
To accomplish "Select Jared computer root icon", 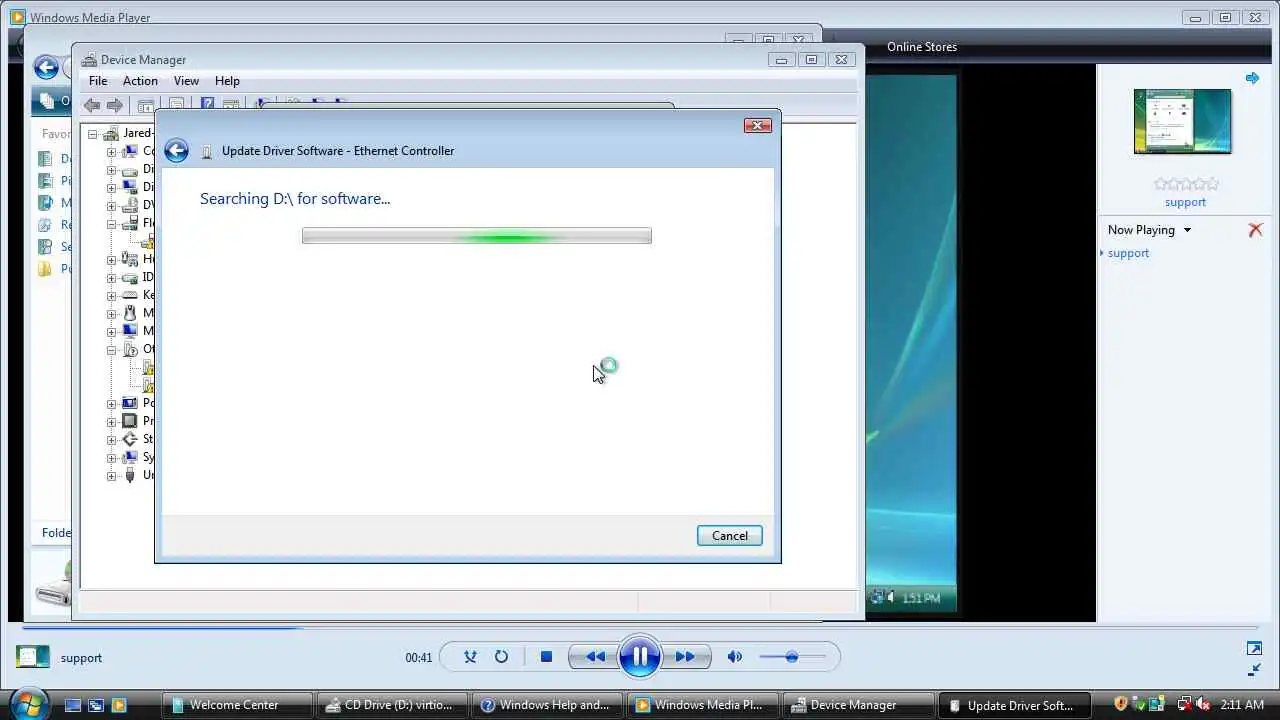I will point(110,134).
